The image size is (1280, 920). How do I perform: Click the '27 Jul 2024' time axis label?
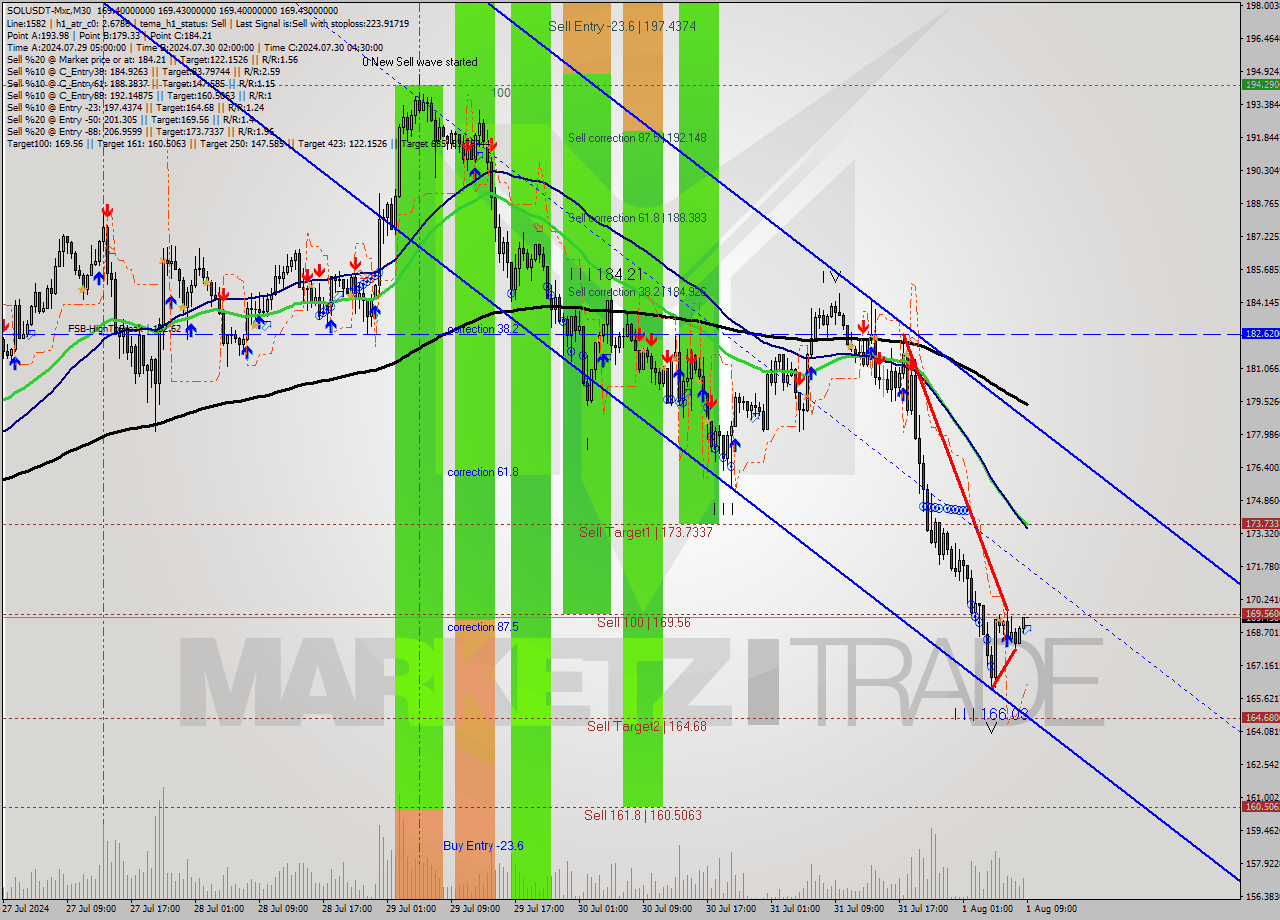point(24,909)
